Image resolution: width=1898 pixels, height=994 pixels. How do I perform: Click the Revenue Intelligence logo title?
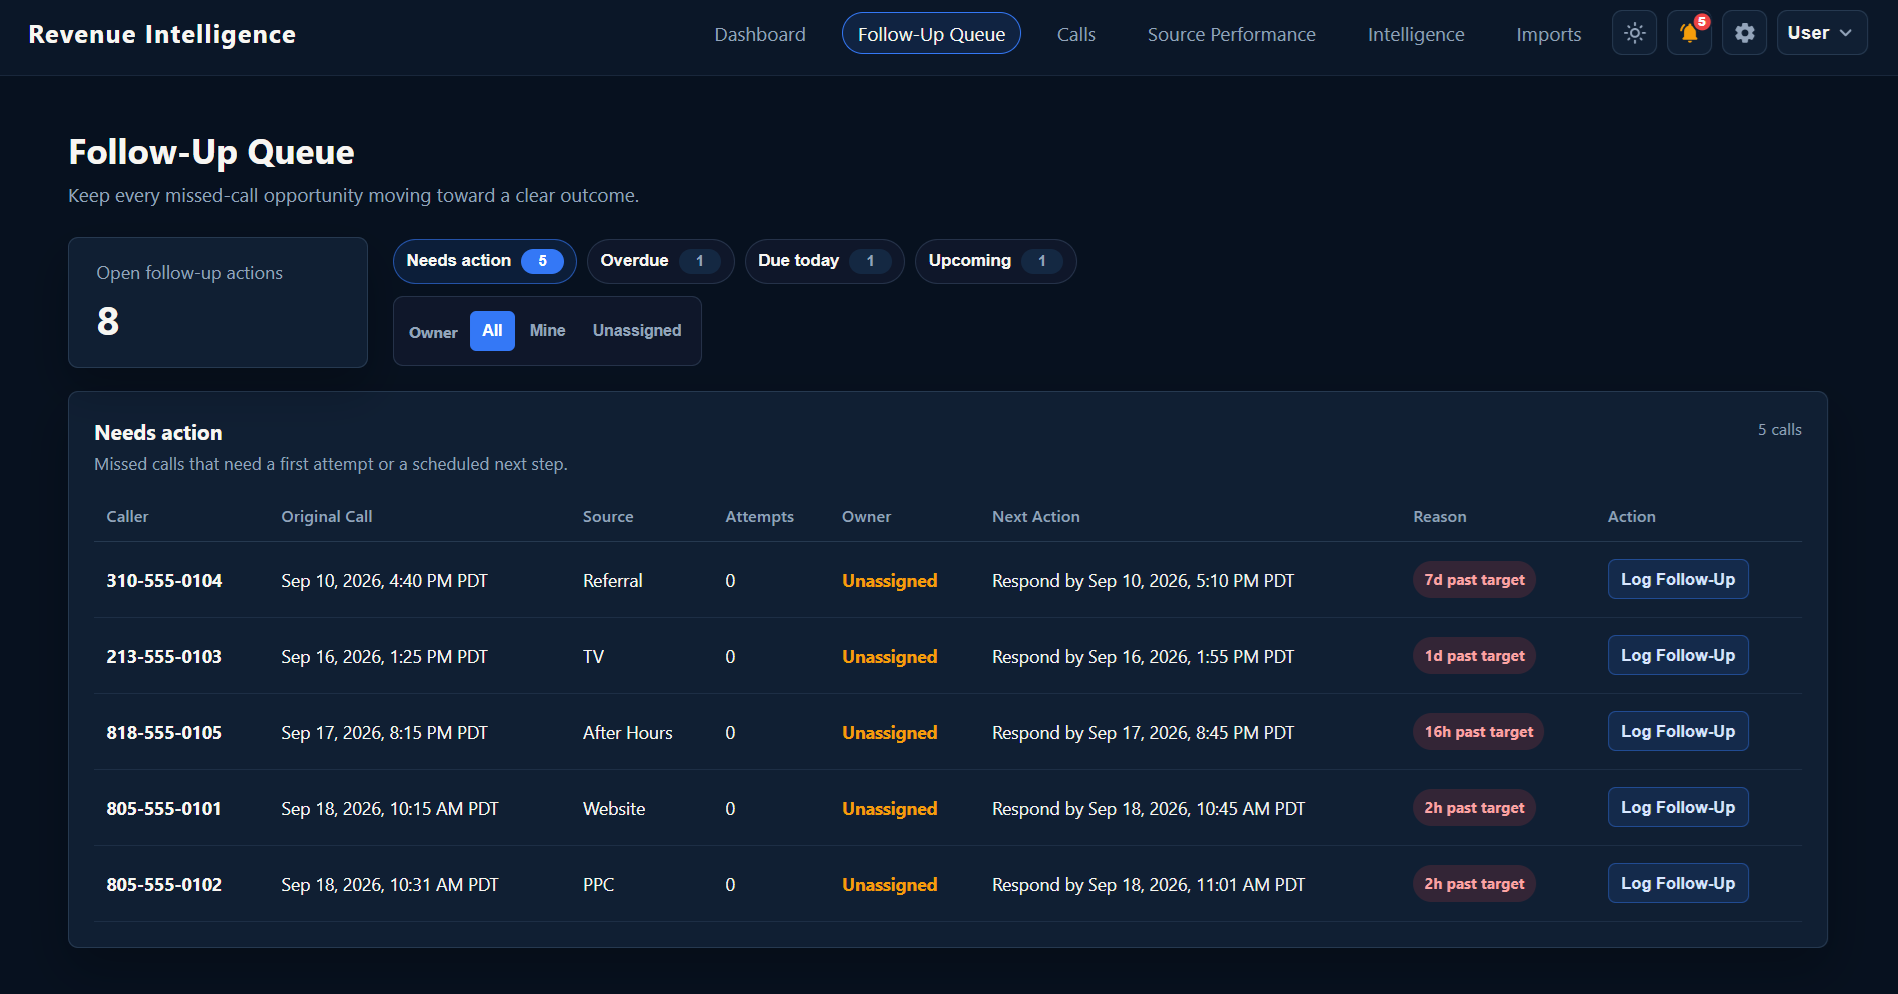click(162, 34)
